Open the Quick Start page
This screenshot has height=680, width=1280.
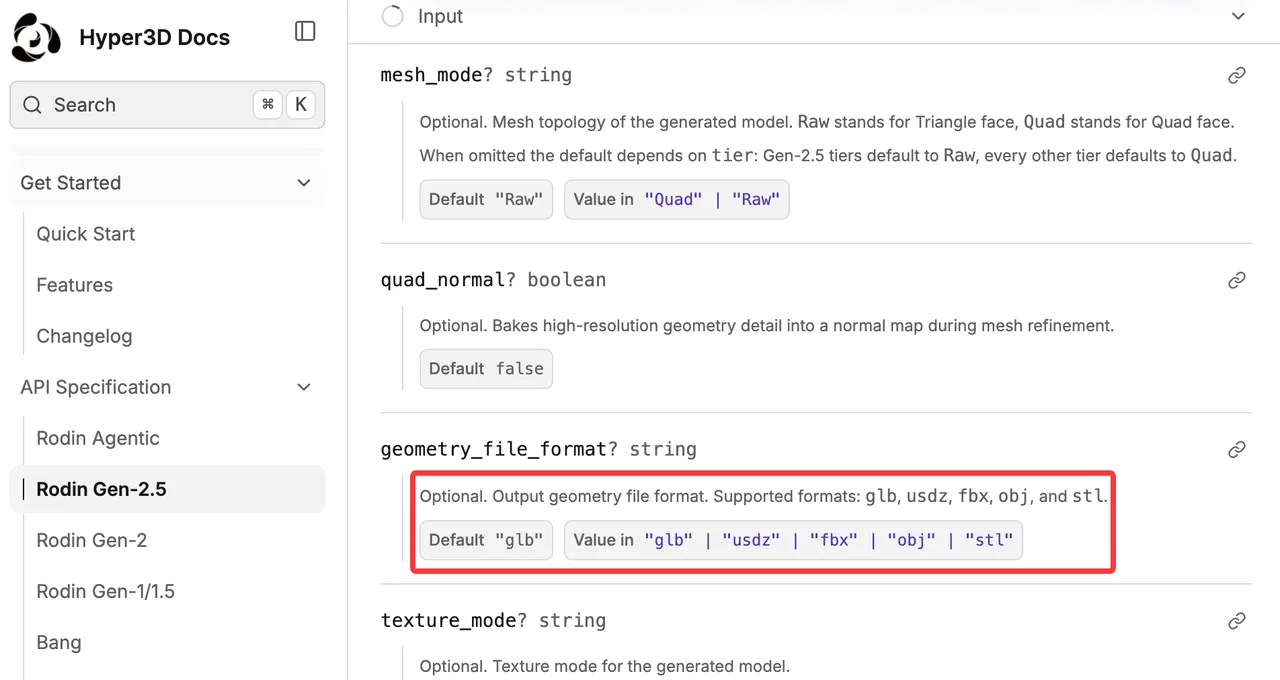pos(86,234)
